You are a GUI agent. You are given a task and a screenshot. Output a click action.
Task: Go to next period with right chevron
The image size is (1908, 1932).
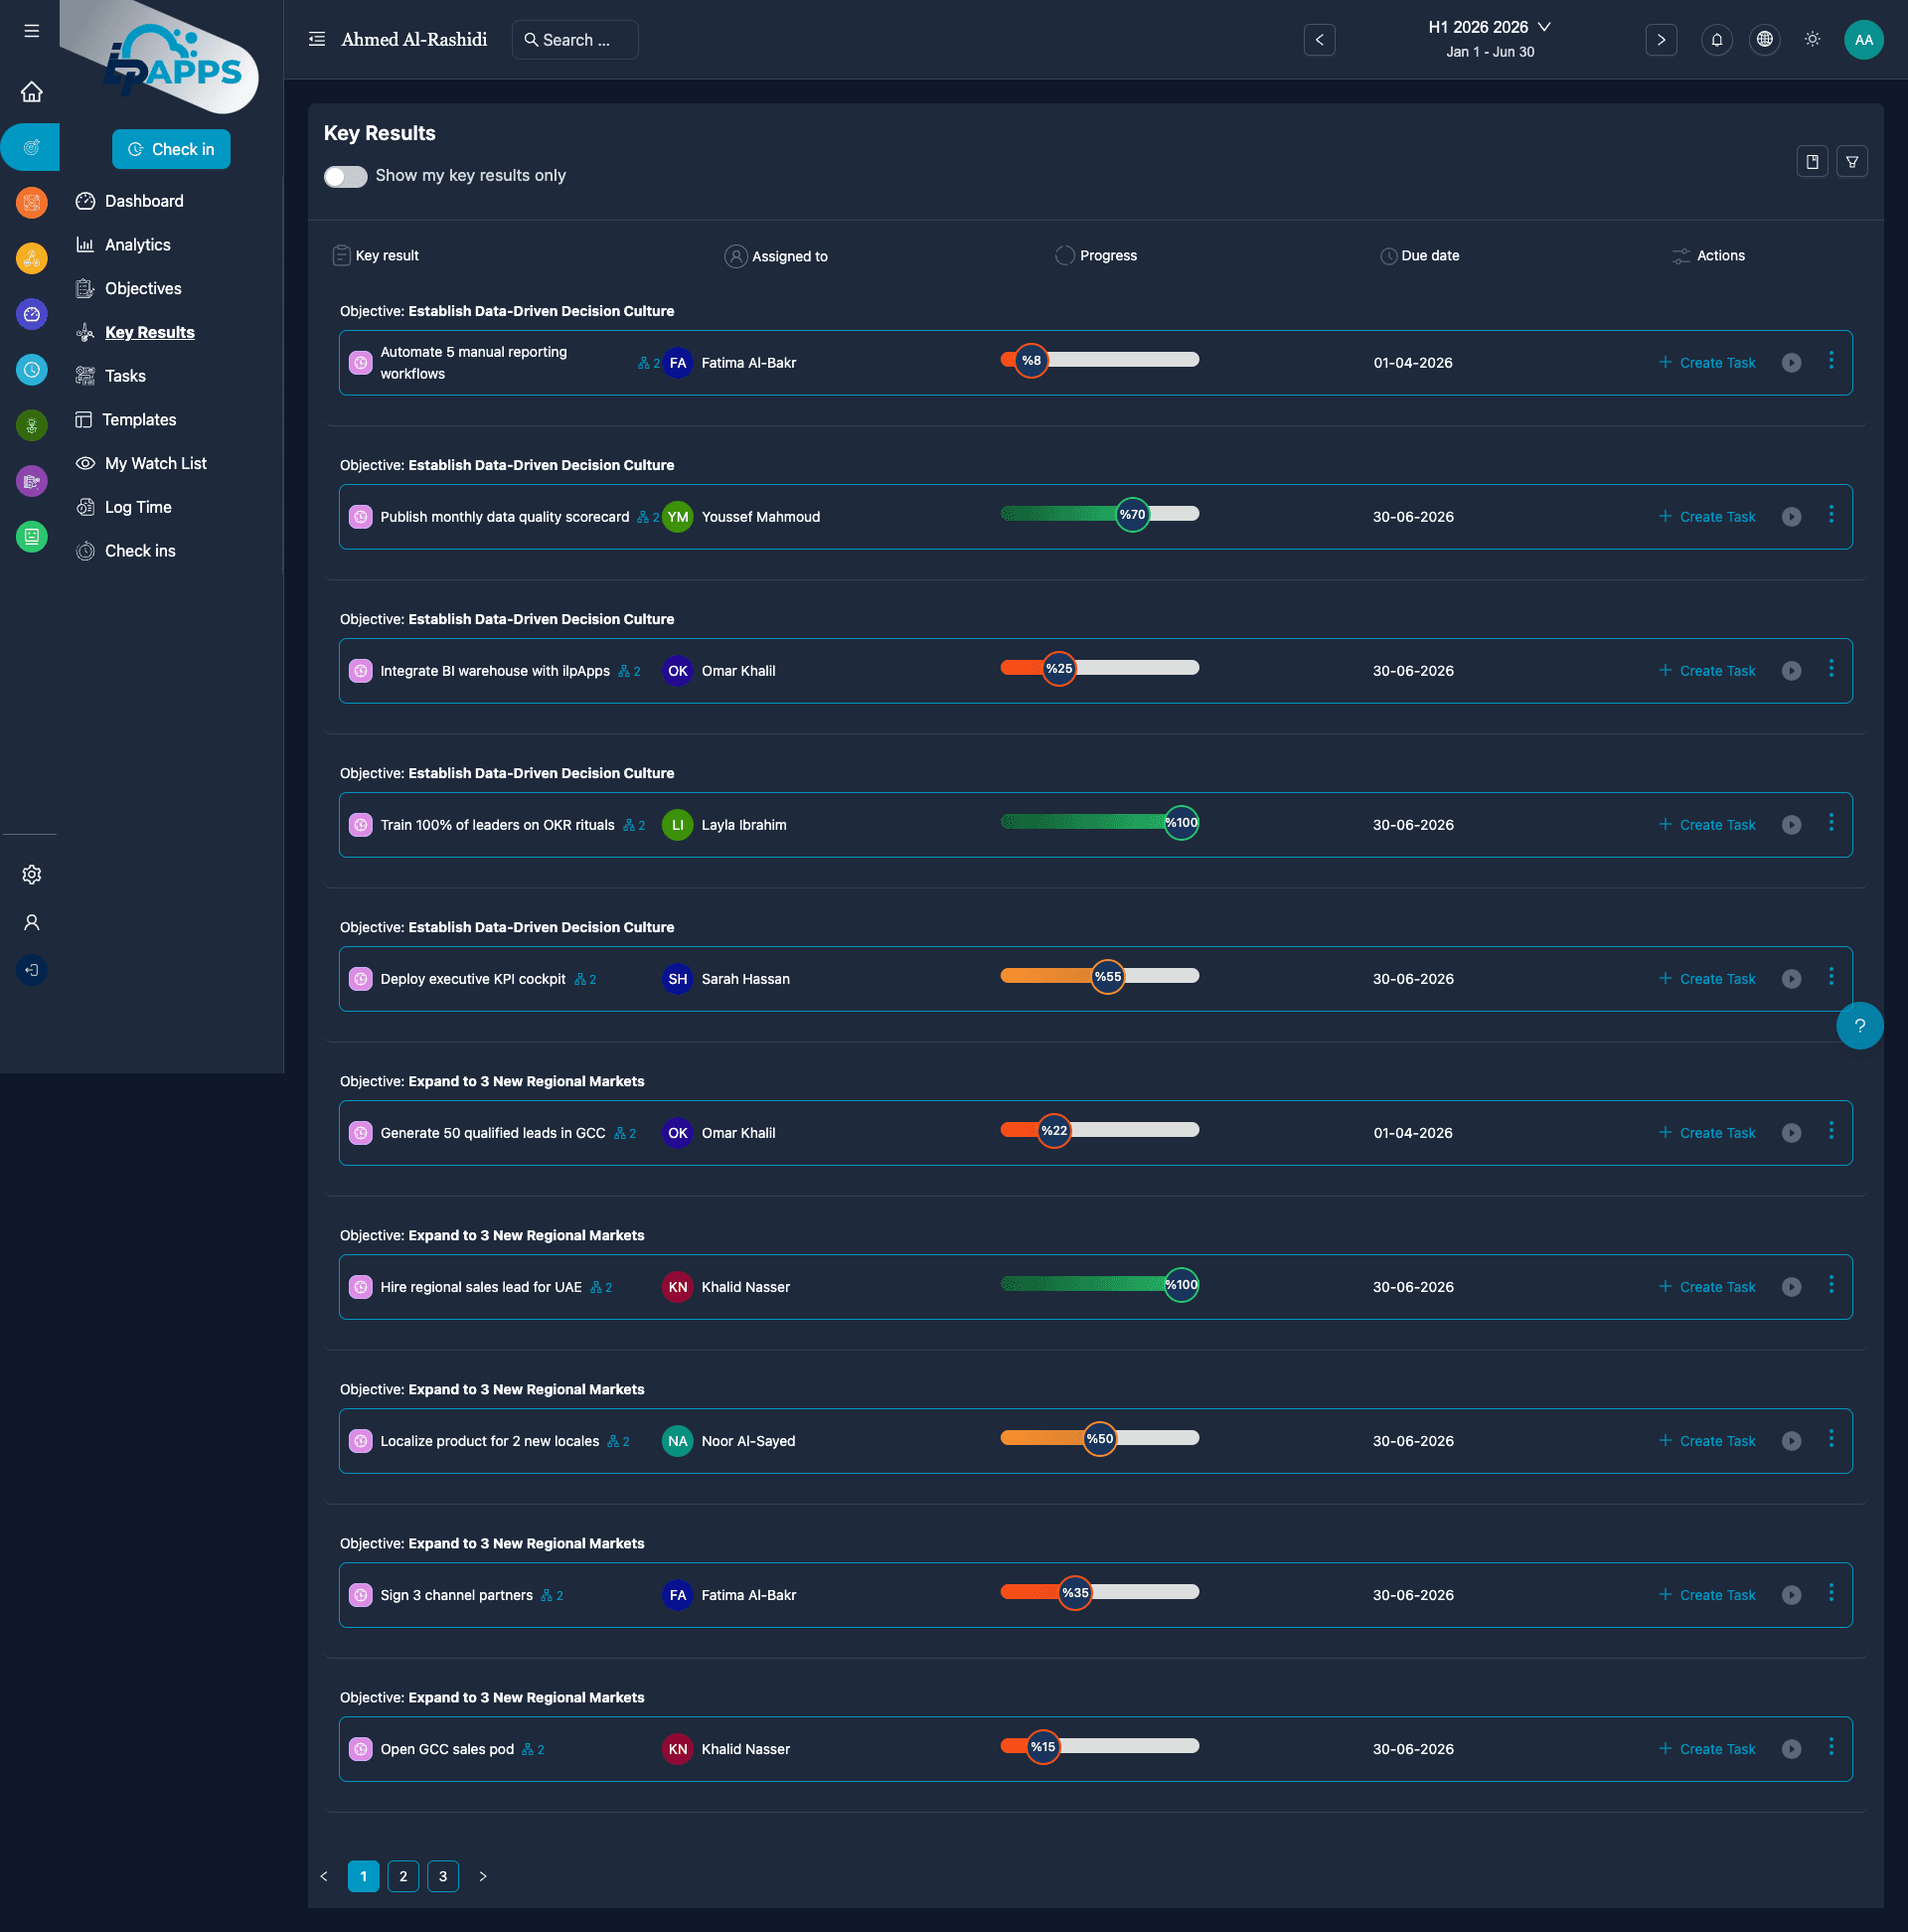pos(1661,40)
